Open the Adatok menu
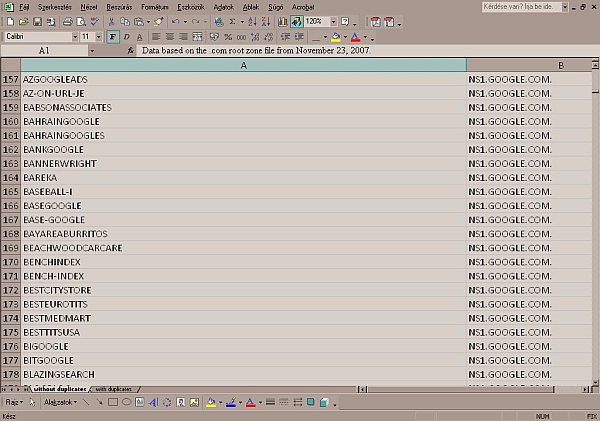600x421 pixels. coord(223,7)
